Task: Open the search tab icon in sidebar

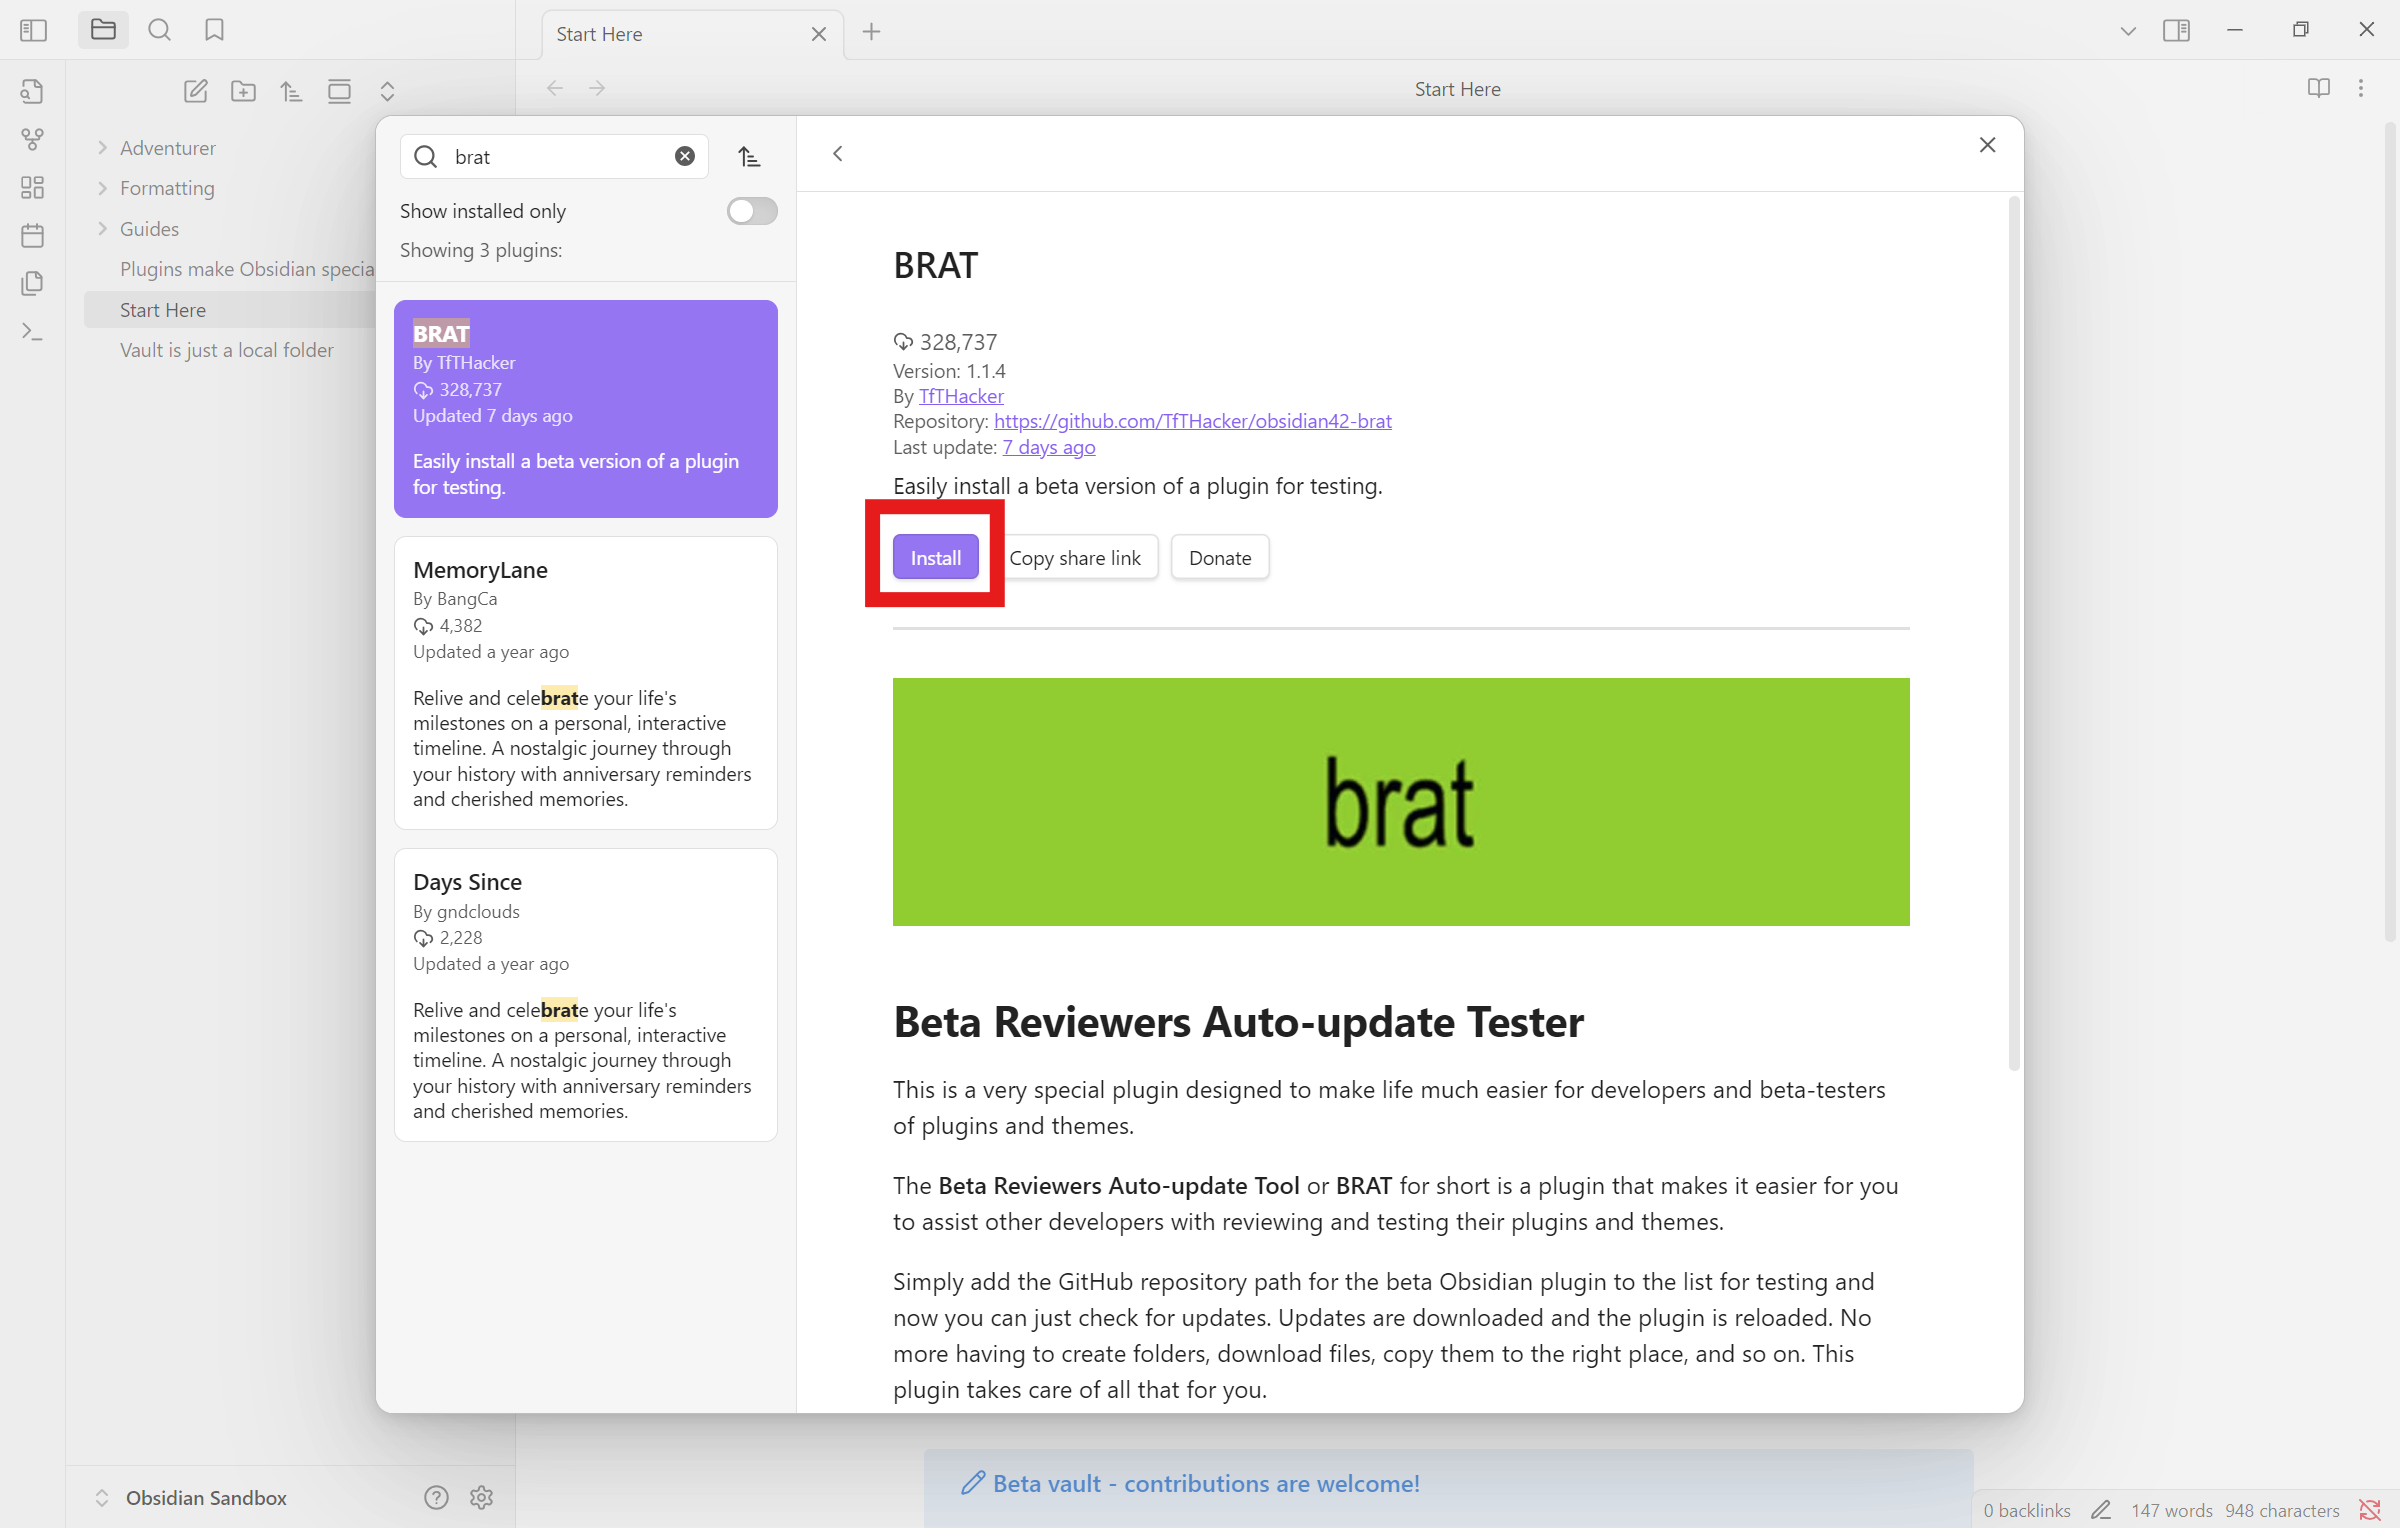Action: (x=159, y=30)
